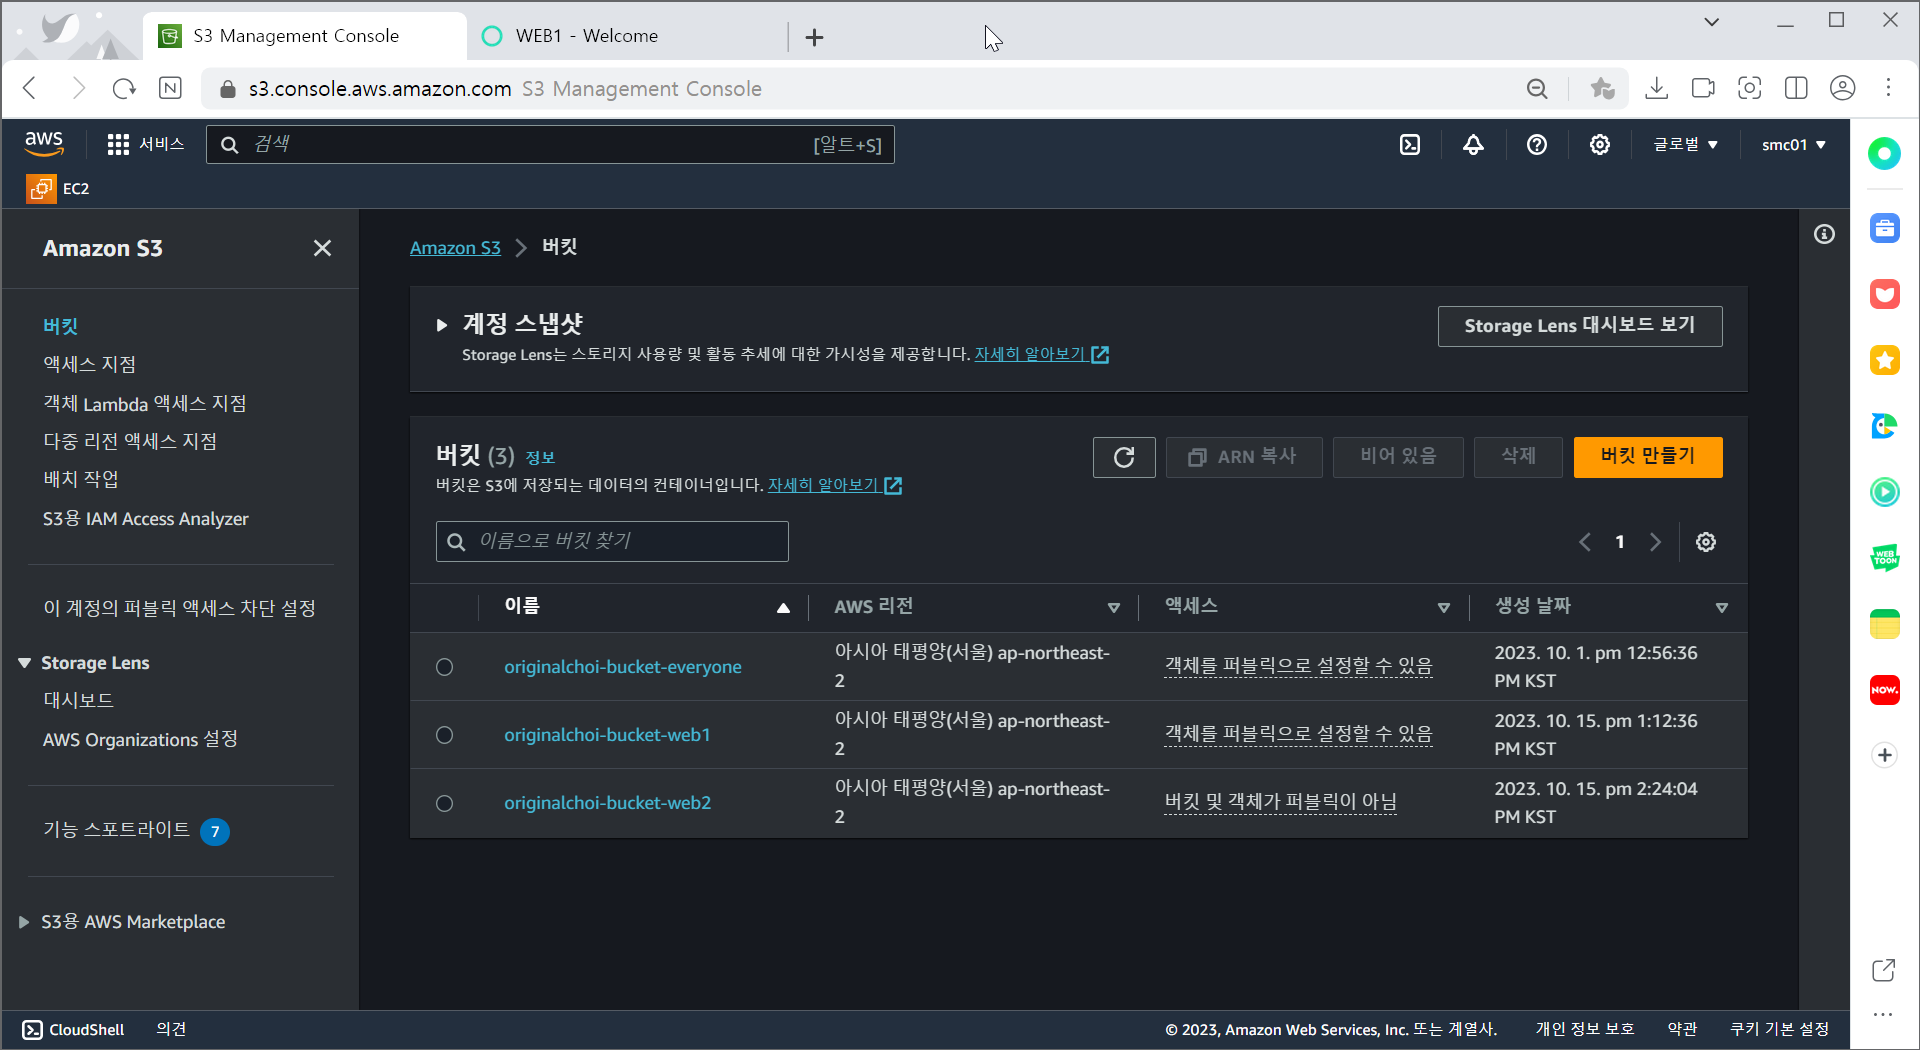Open the webtoon sidebar app

coord(1885,558)
